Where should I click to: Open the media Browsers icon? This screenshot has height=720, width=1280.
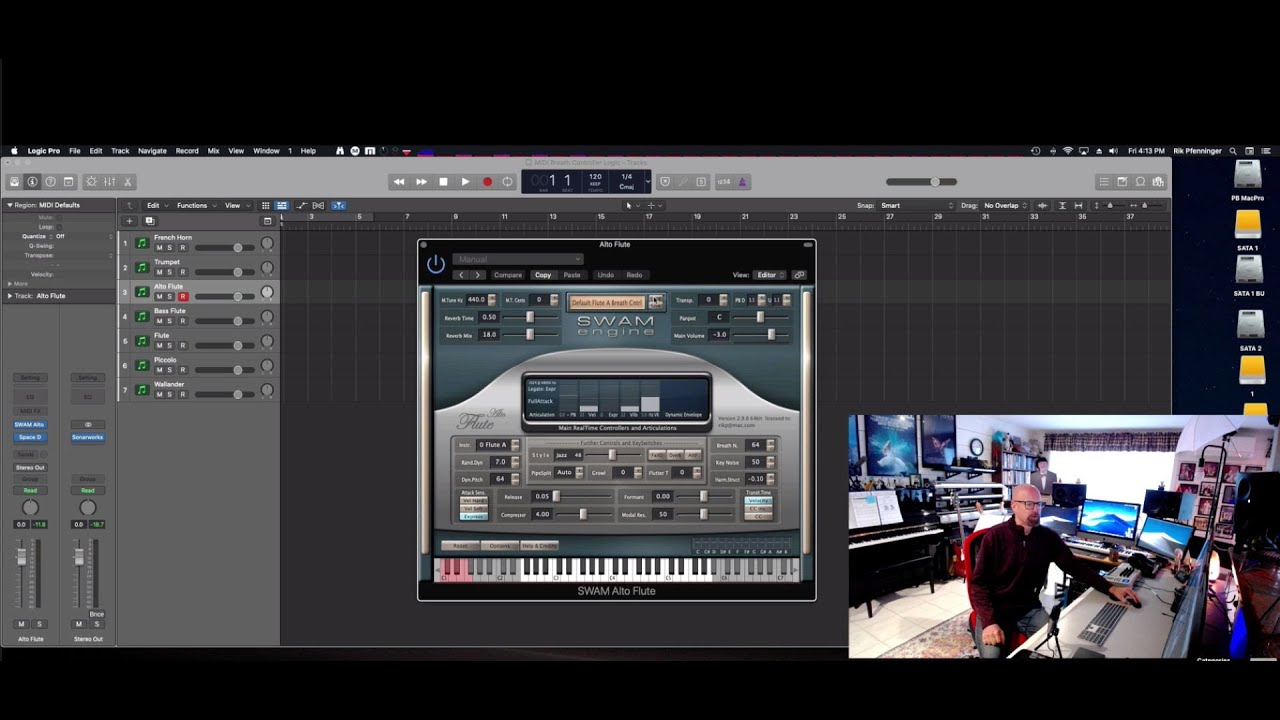(1158, 182)
